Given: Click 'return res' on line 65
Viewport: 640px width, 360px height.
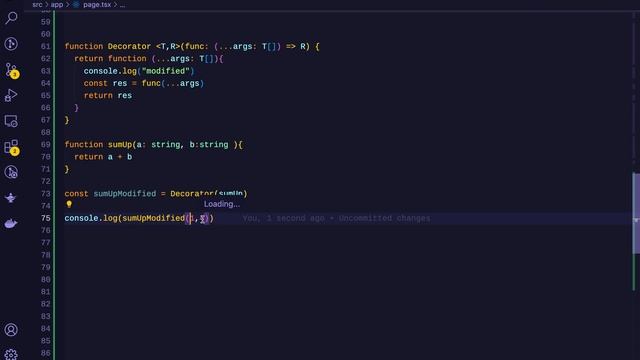Looking at the screenshot, I should 108,96.
